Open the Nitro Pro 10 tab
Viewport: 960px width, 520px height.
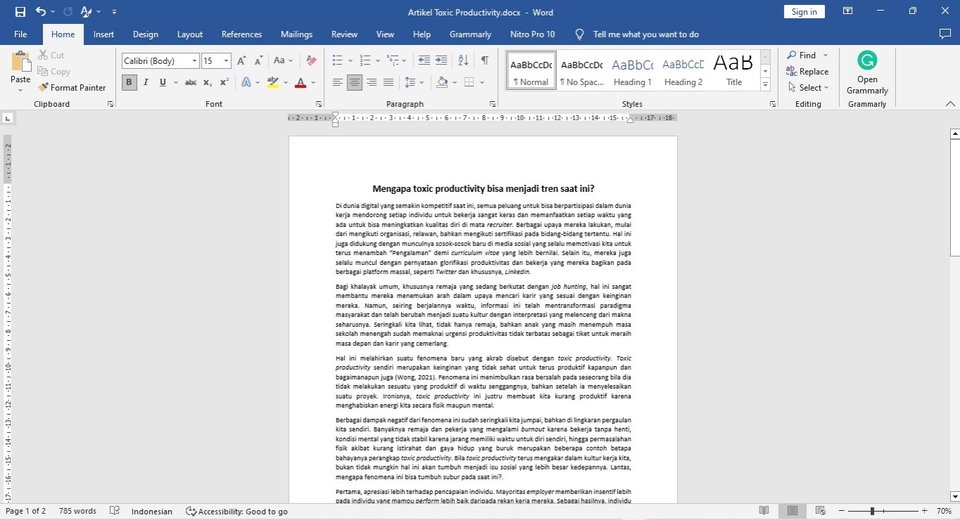(532, 34)
